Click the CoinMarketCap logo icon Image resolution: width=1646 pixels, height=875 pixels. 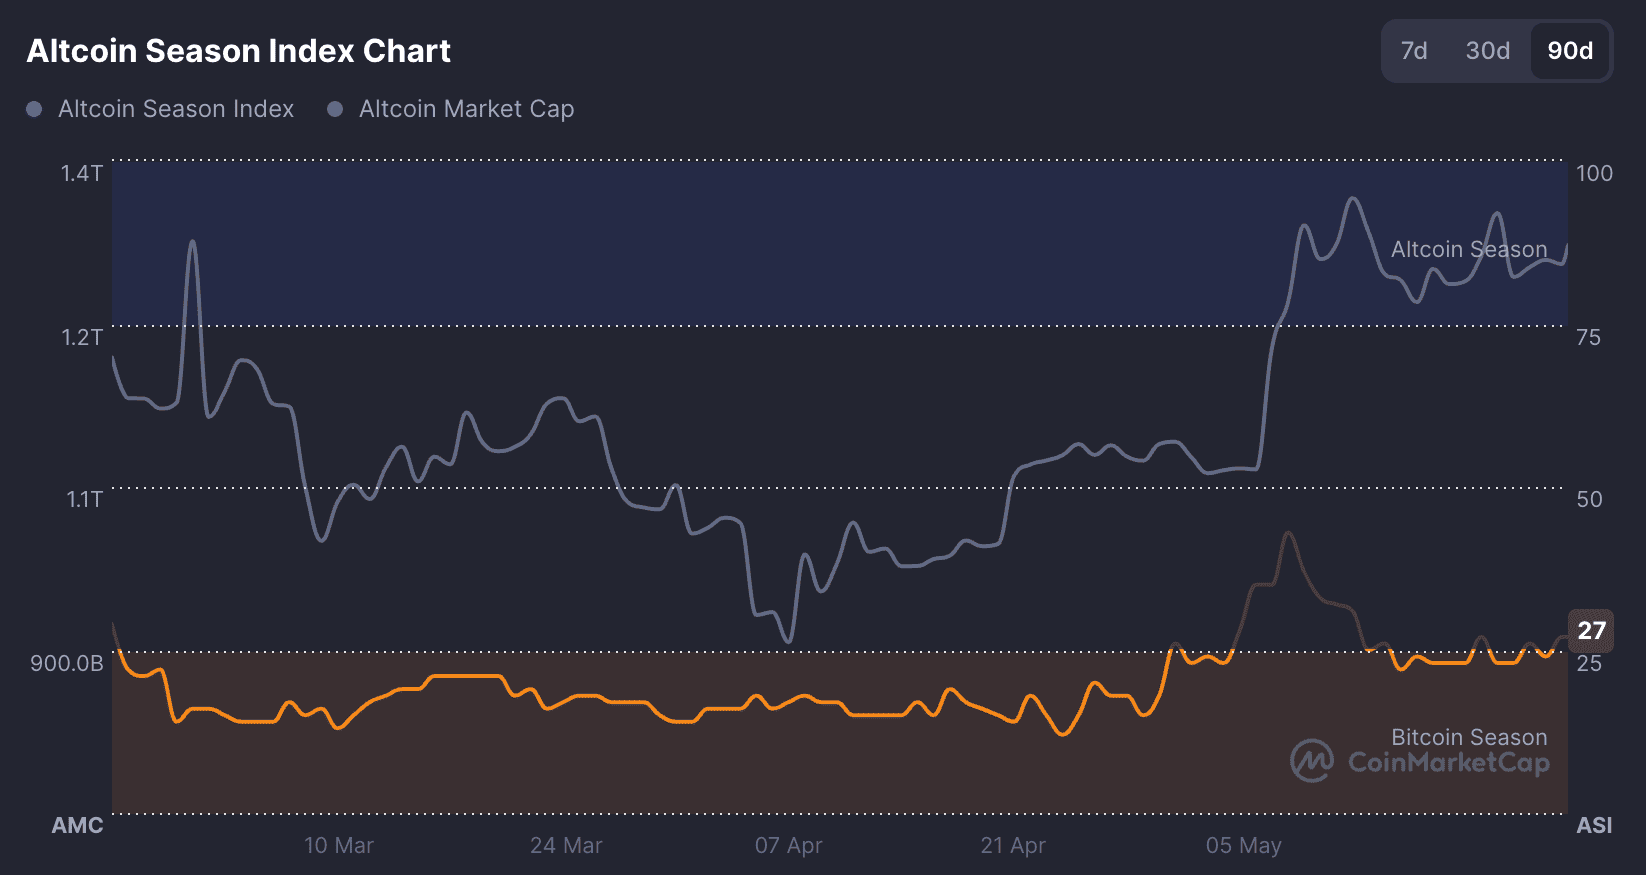point(1311,761)
